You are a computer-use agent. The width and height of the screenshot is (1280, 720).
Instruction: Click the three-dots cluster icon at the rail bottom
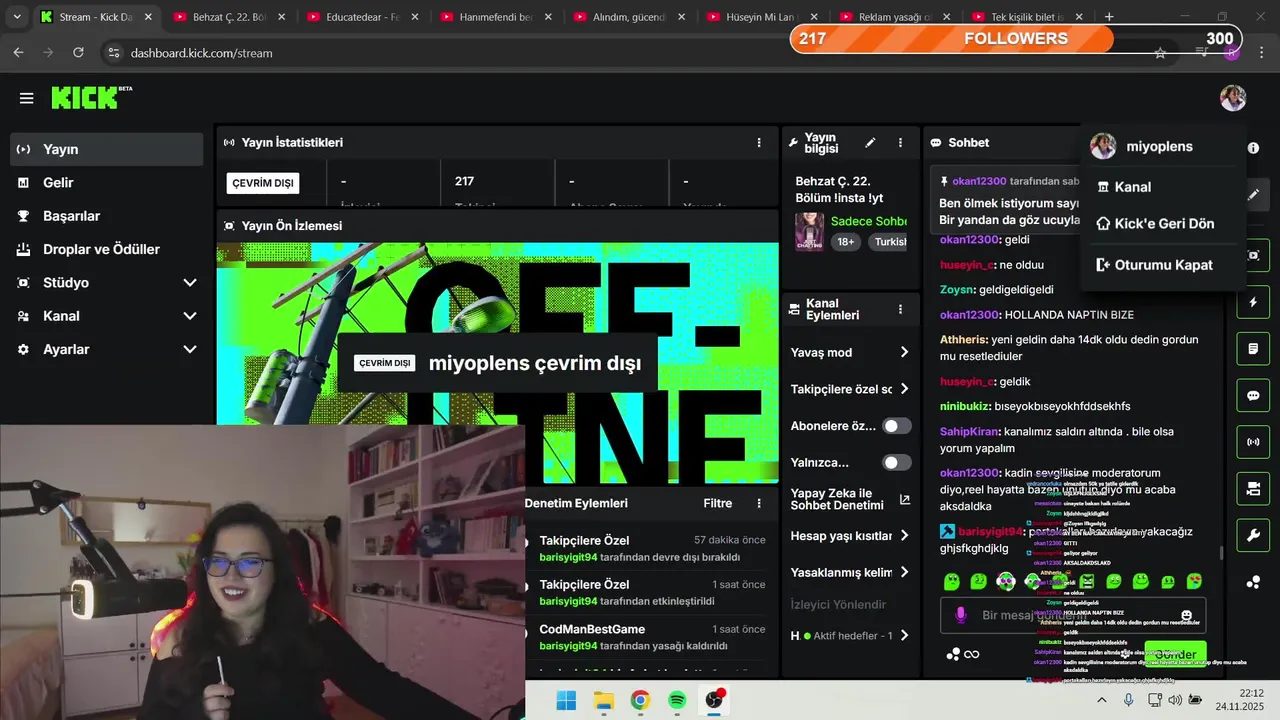[1253, 583]
